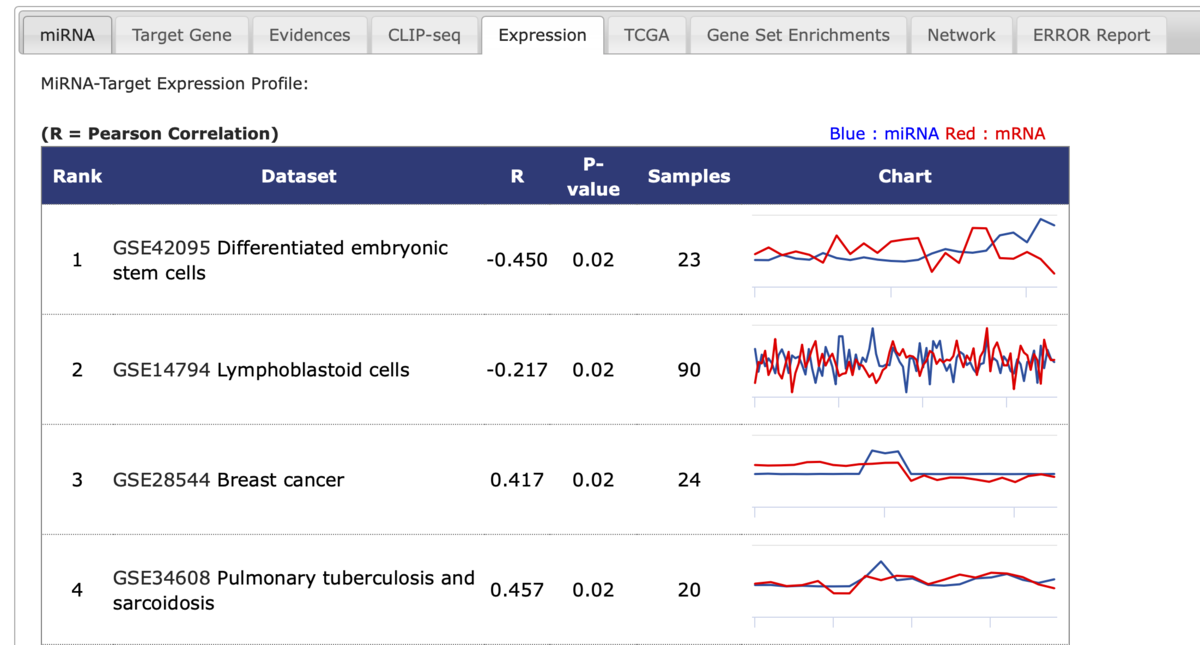Click the GSE28544 dataset link

point(162,480)
